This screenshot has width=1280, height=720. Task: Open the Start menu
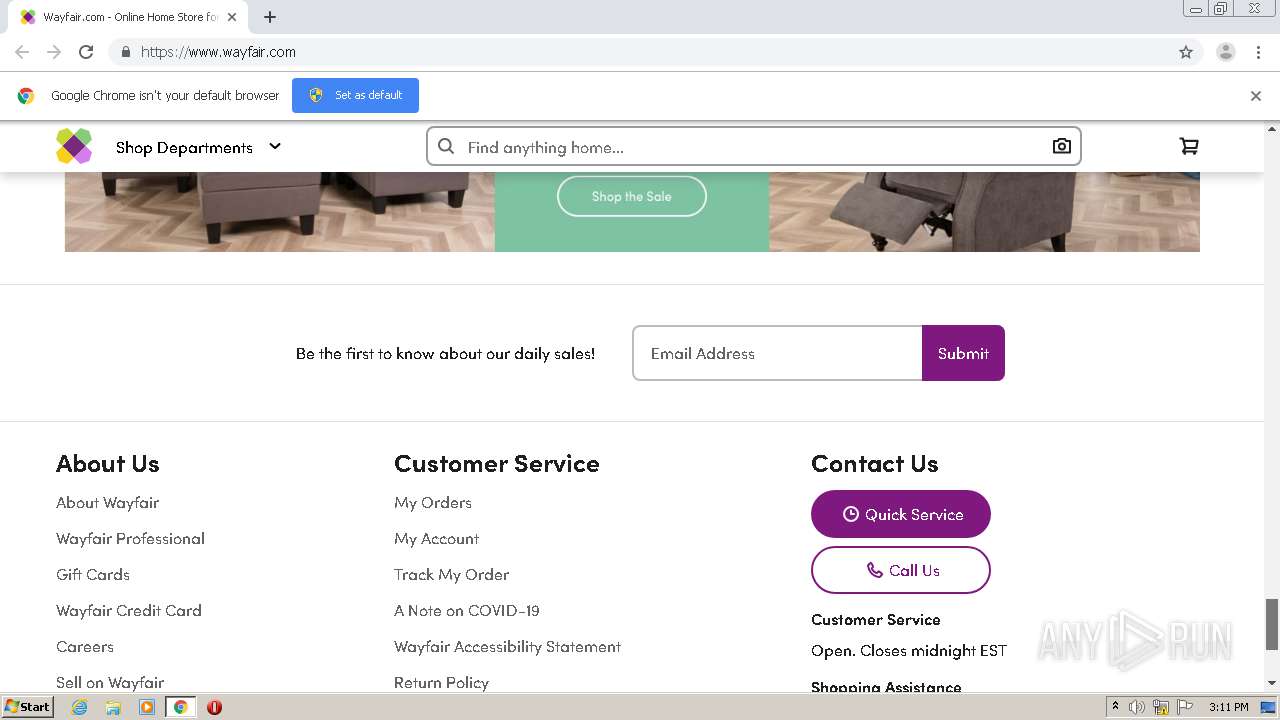(27, 707)
